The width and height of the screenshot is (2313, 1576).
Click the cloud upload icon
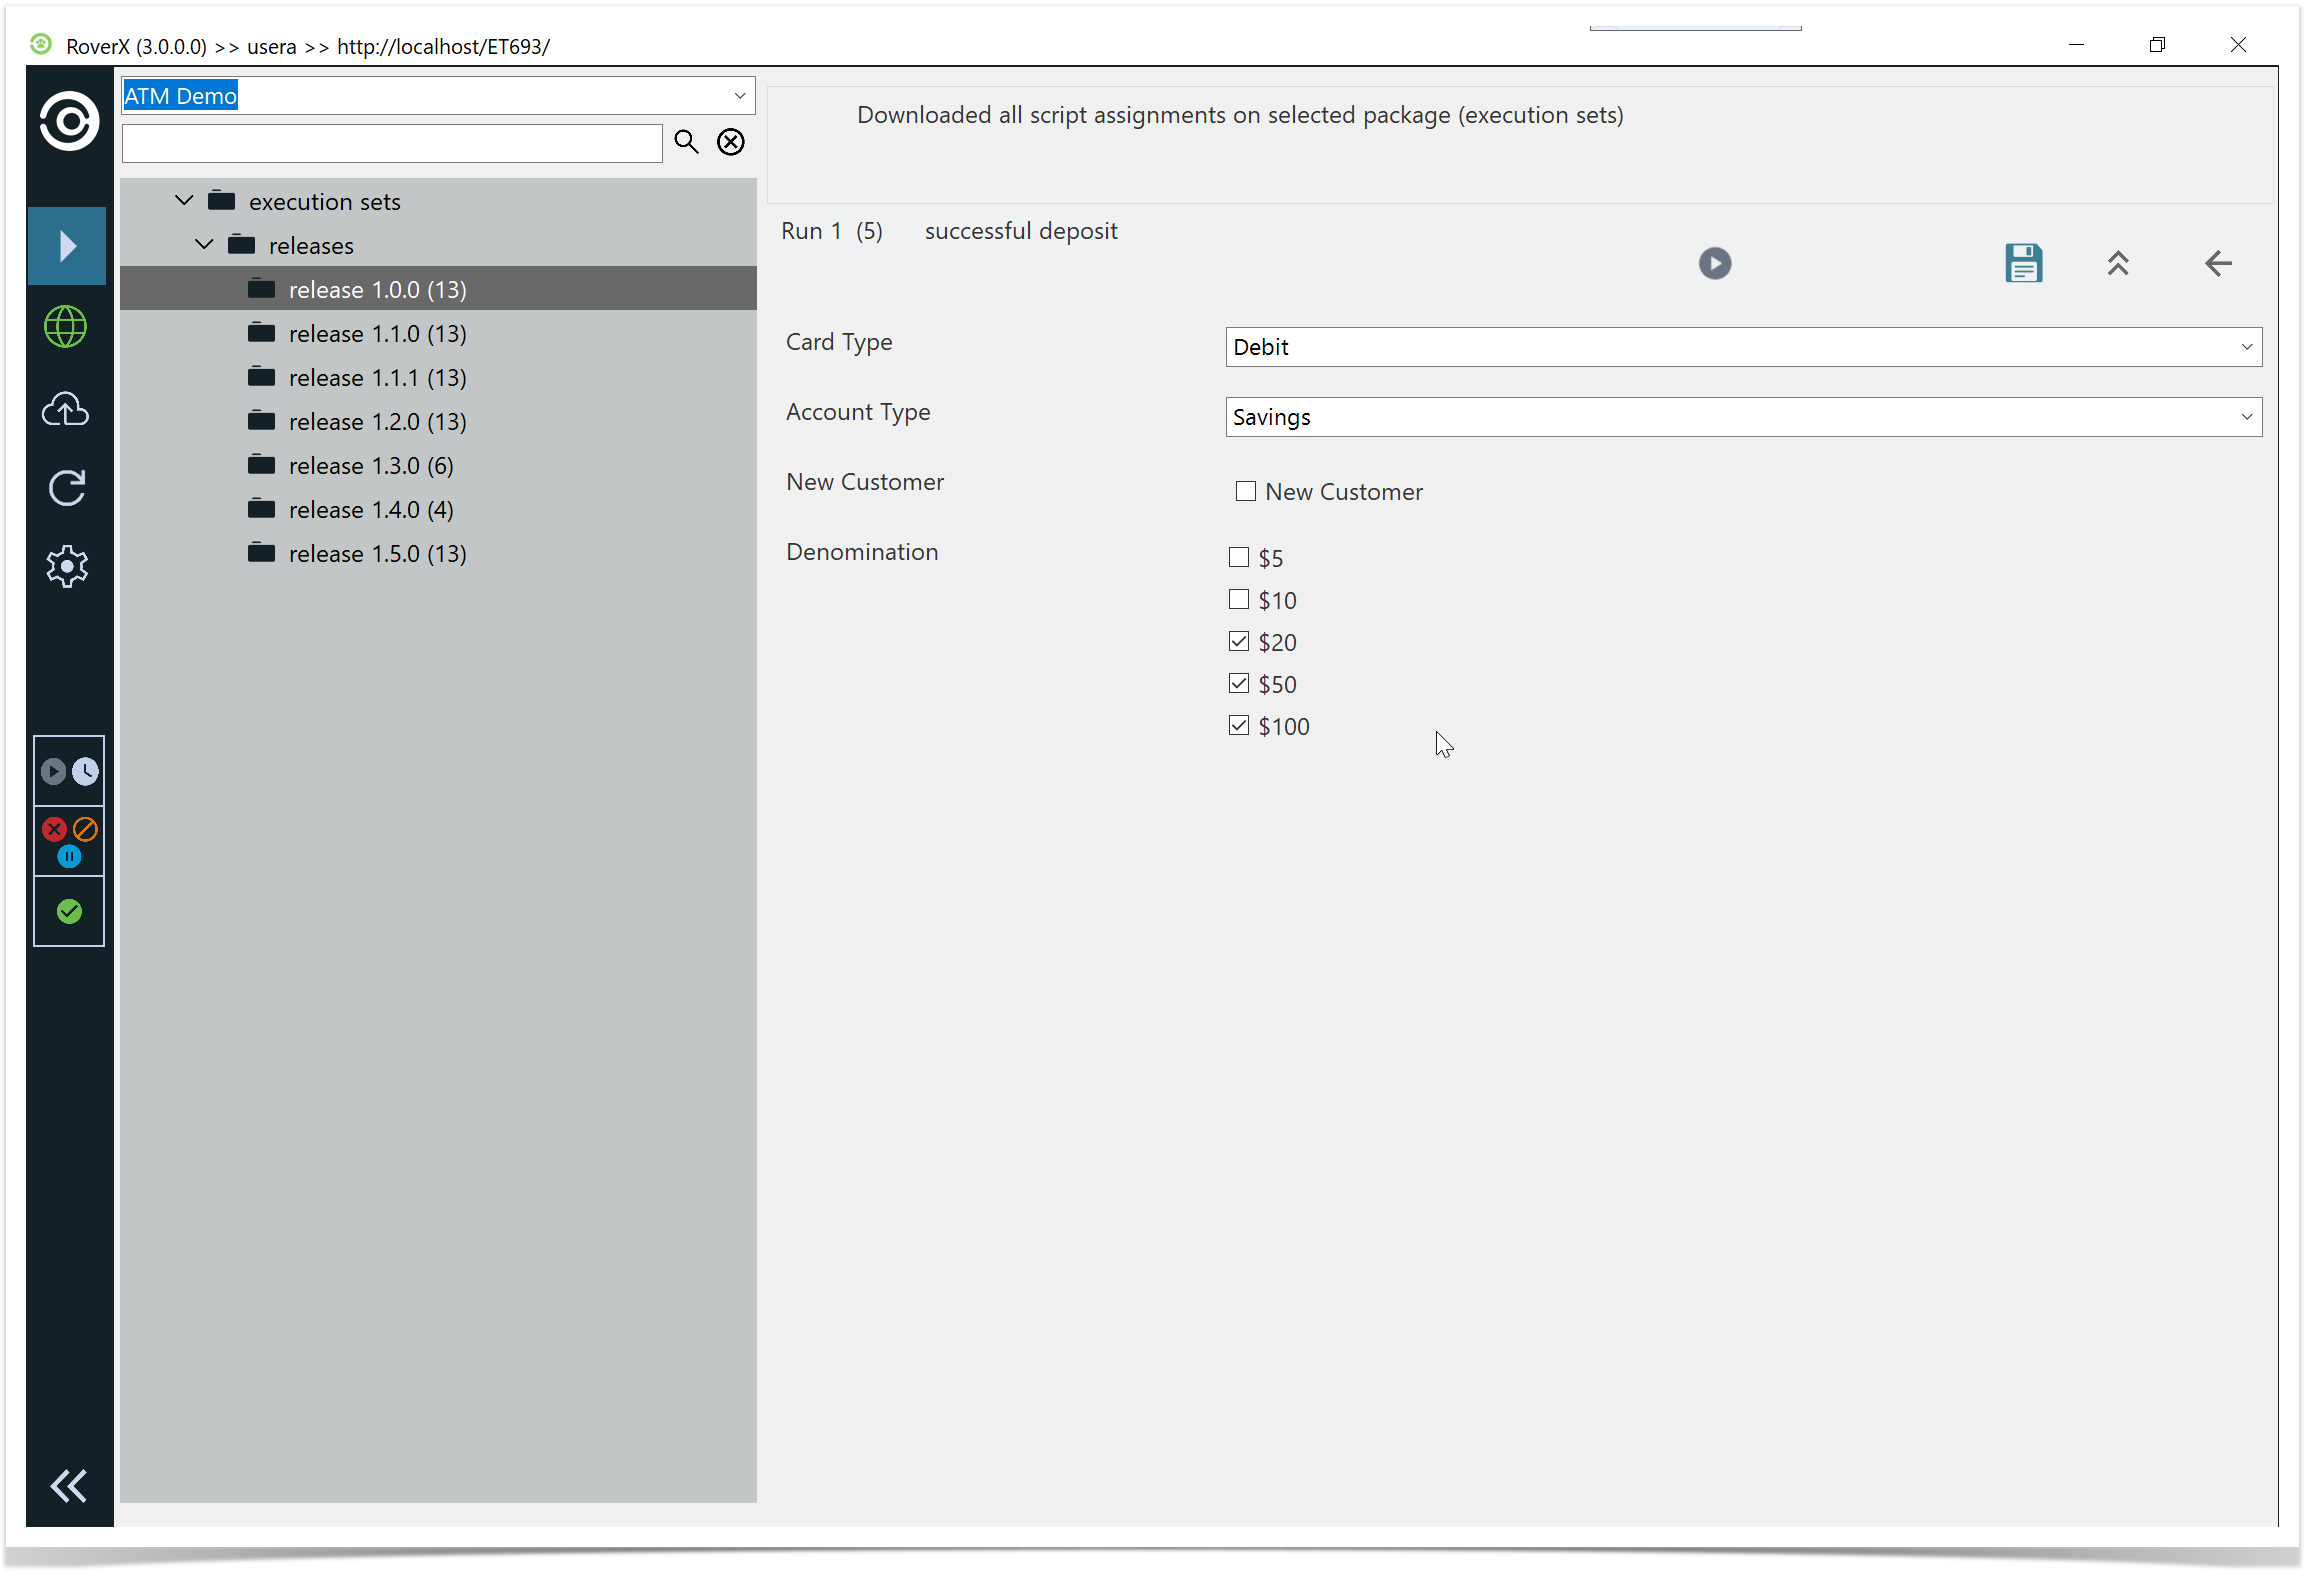[66, 409]
